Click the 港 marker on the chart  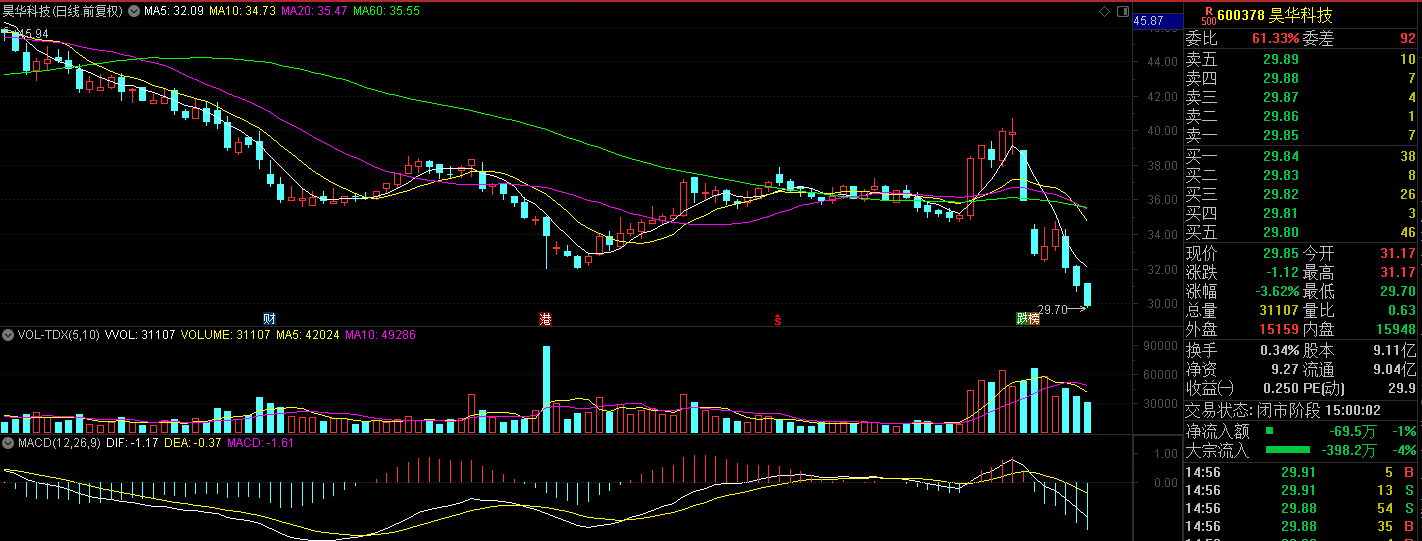tap(545, 318)
